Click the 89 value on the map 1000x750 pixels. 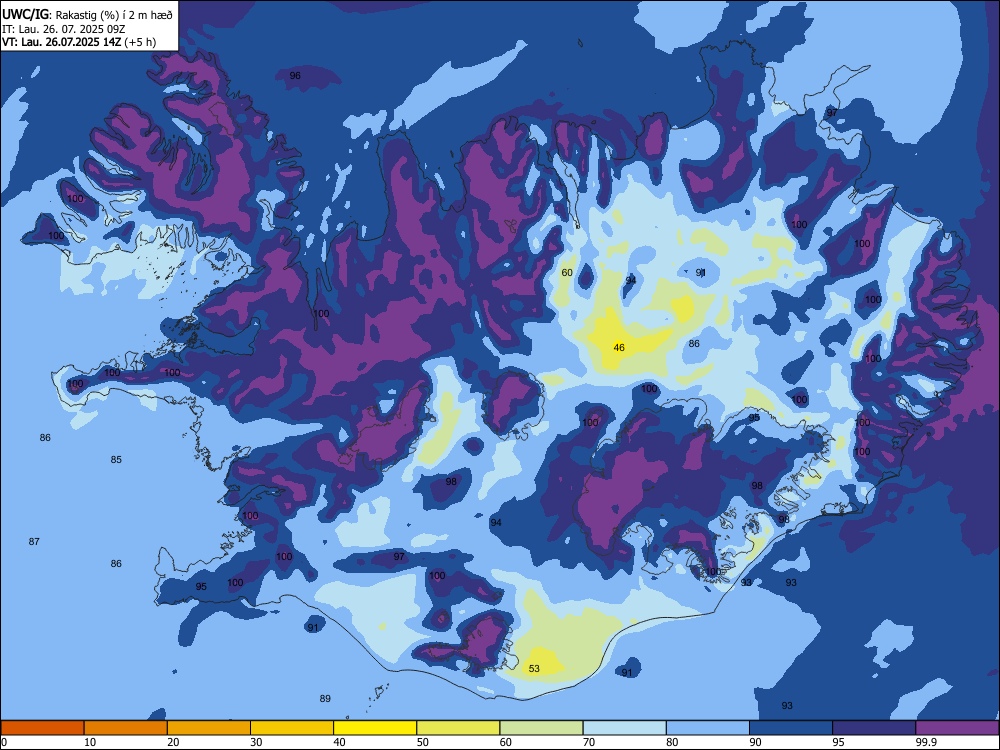[x=325, y=698]
